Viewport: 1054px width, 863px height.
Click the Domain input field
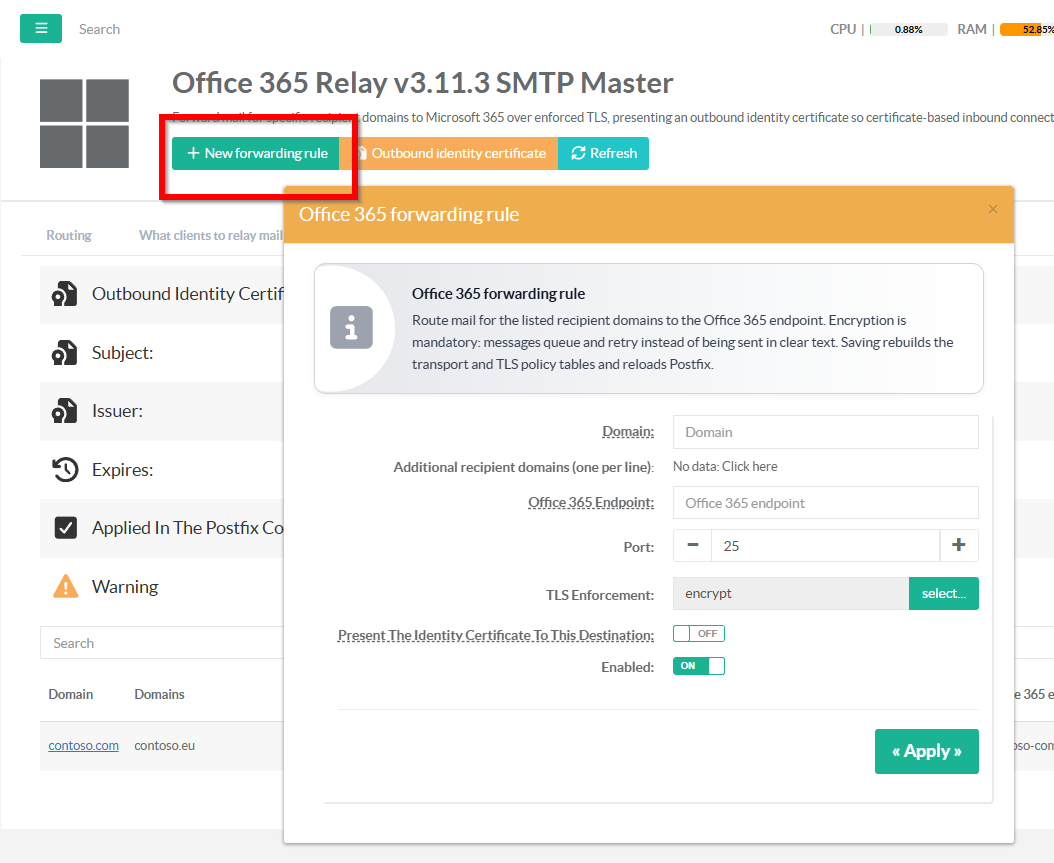825,432
